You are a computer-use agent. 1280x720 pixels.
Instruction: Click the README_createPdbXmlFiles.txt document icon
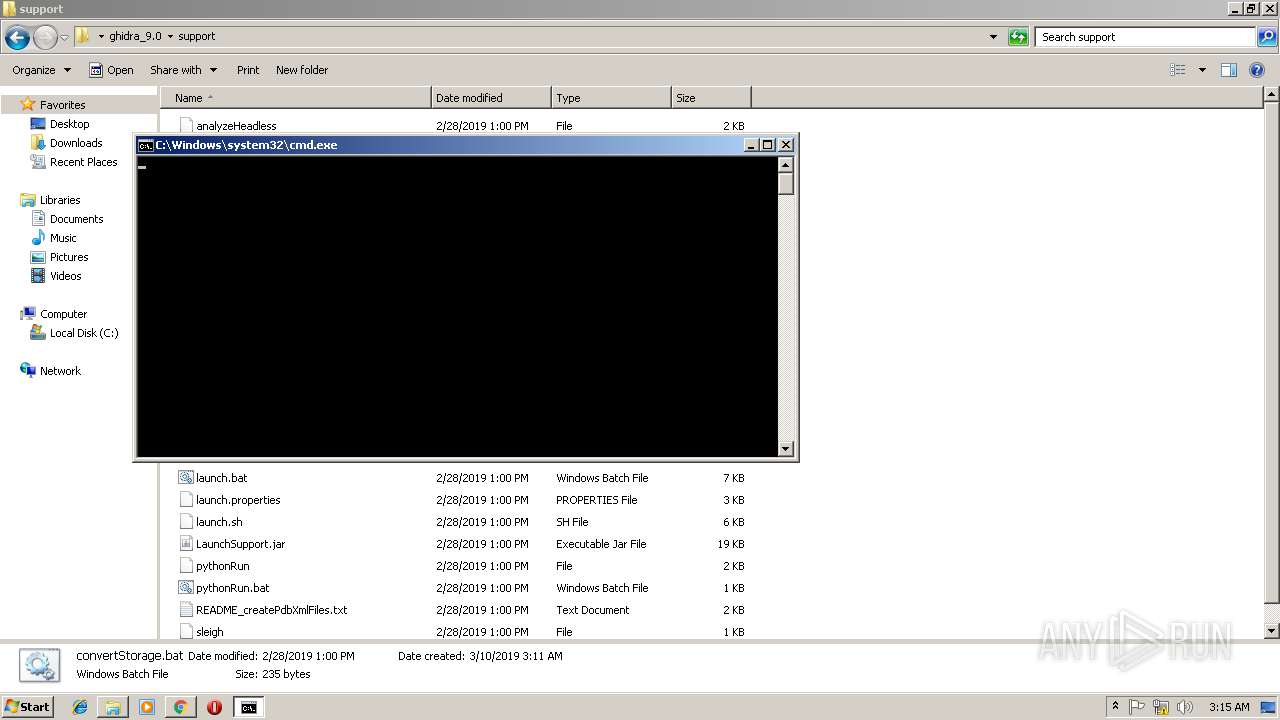[x=186, y=610]
